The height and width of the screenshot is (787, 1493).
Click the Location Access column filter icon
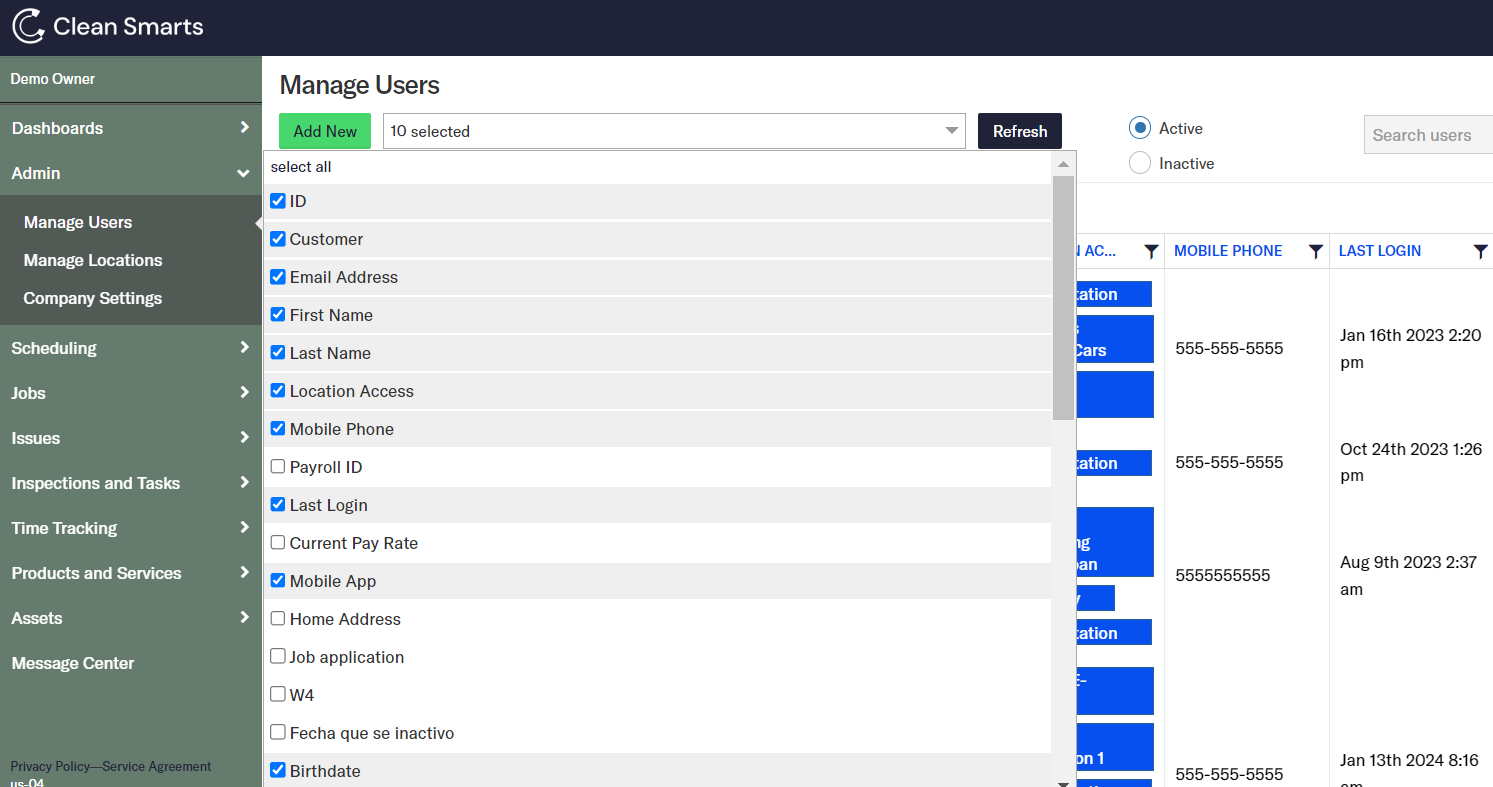pos(1151,251)
